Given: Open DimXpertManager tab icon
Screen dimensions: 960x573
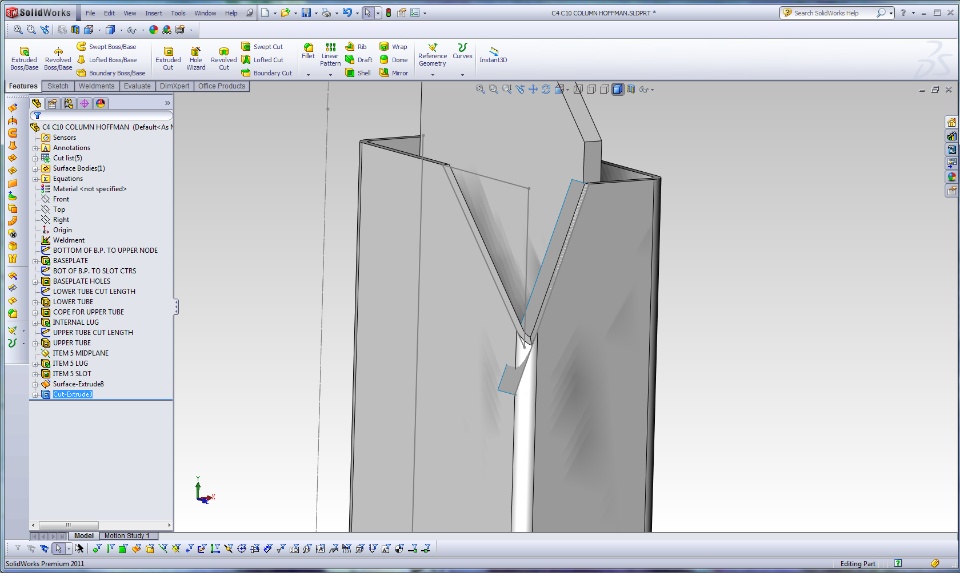Looking at the screenshot, I should point(84,103).
